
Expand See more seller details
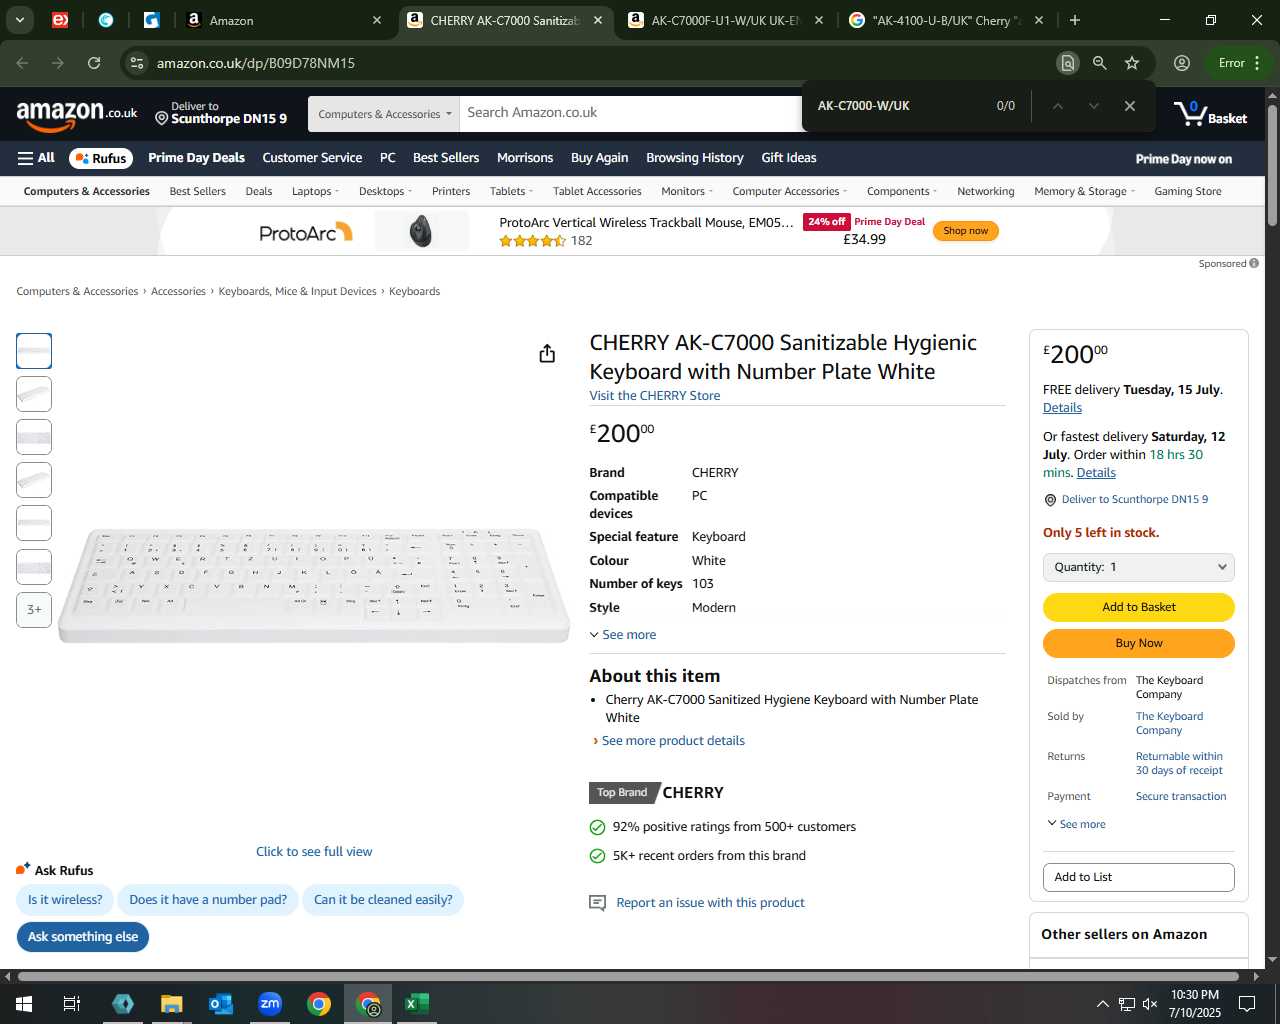[1076, 824]
